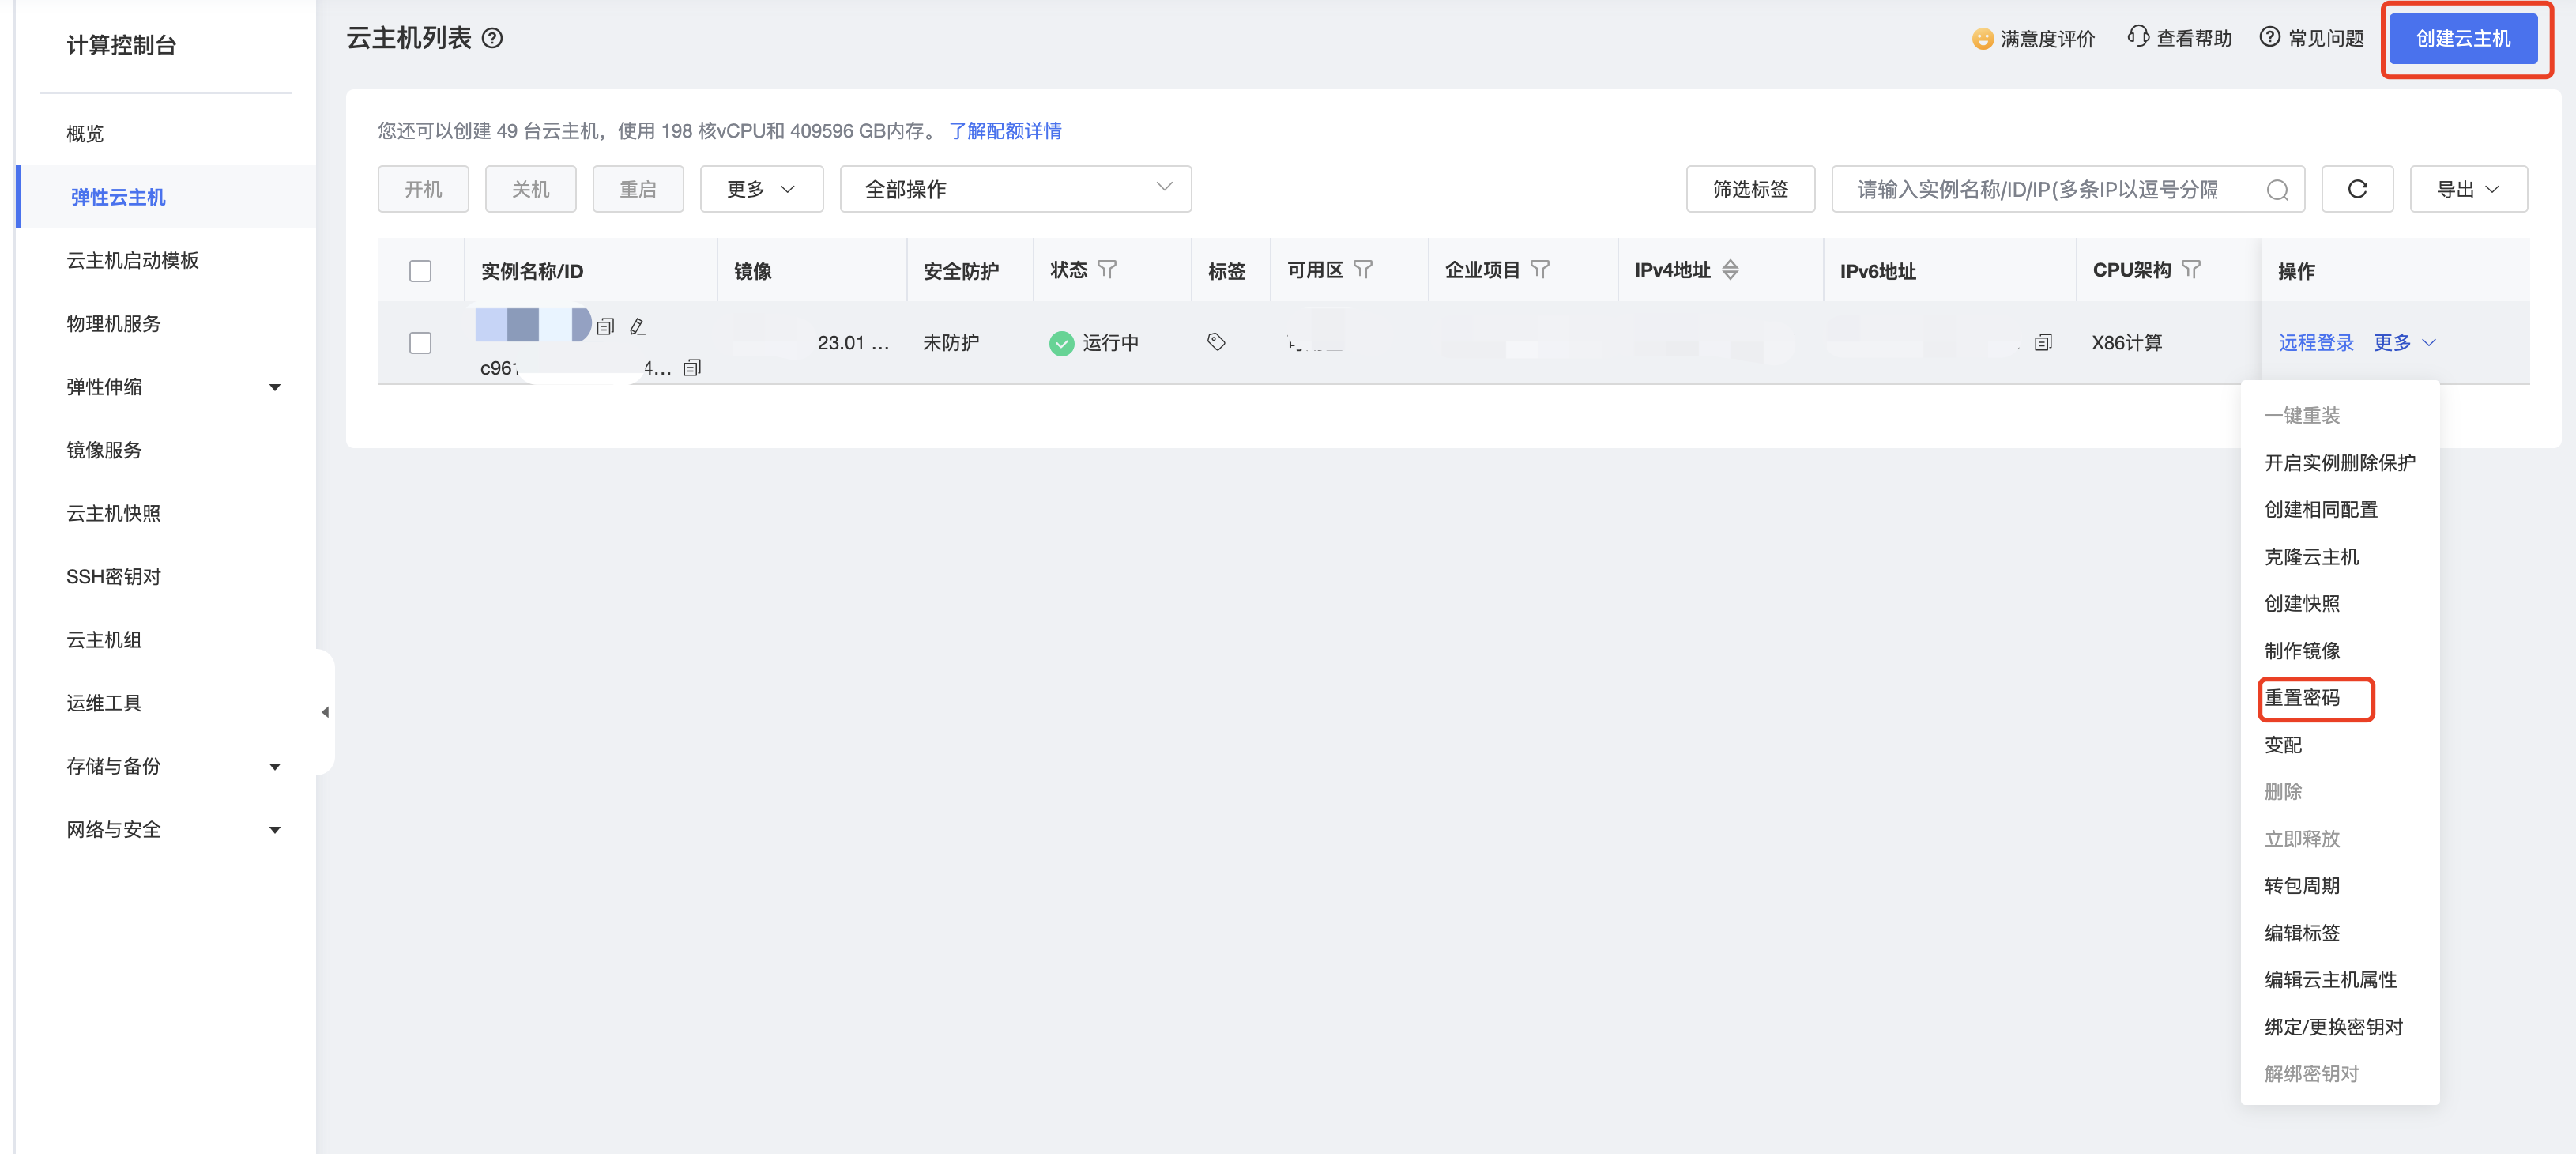
Task: Check the instance row checkbox
Action: [x=420, y=343]
